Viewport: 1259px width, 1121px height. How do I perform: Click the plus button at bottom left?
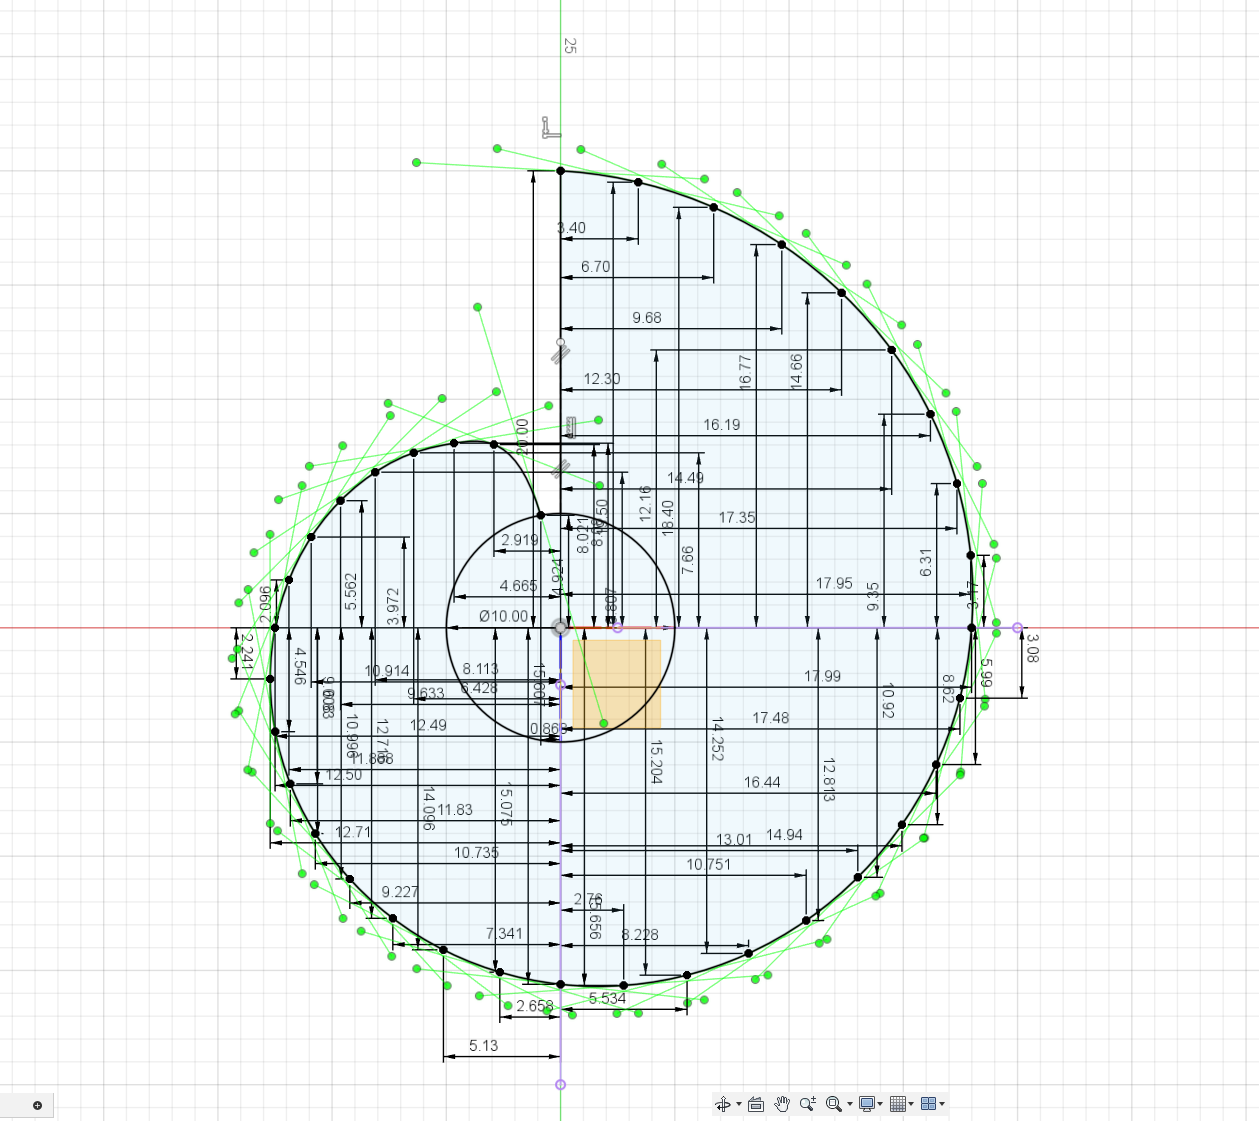coord(37,1104)
